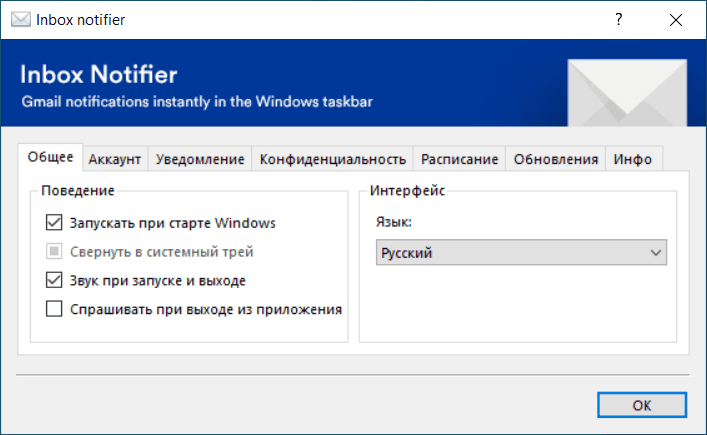The image size is (707, 435).
Task: Toggle Свернуть в системный трей checkbox
Action: pyautogui.click(x=54, y=252)
